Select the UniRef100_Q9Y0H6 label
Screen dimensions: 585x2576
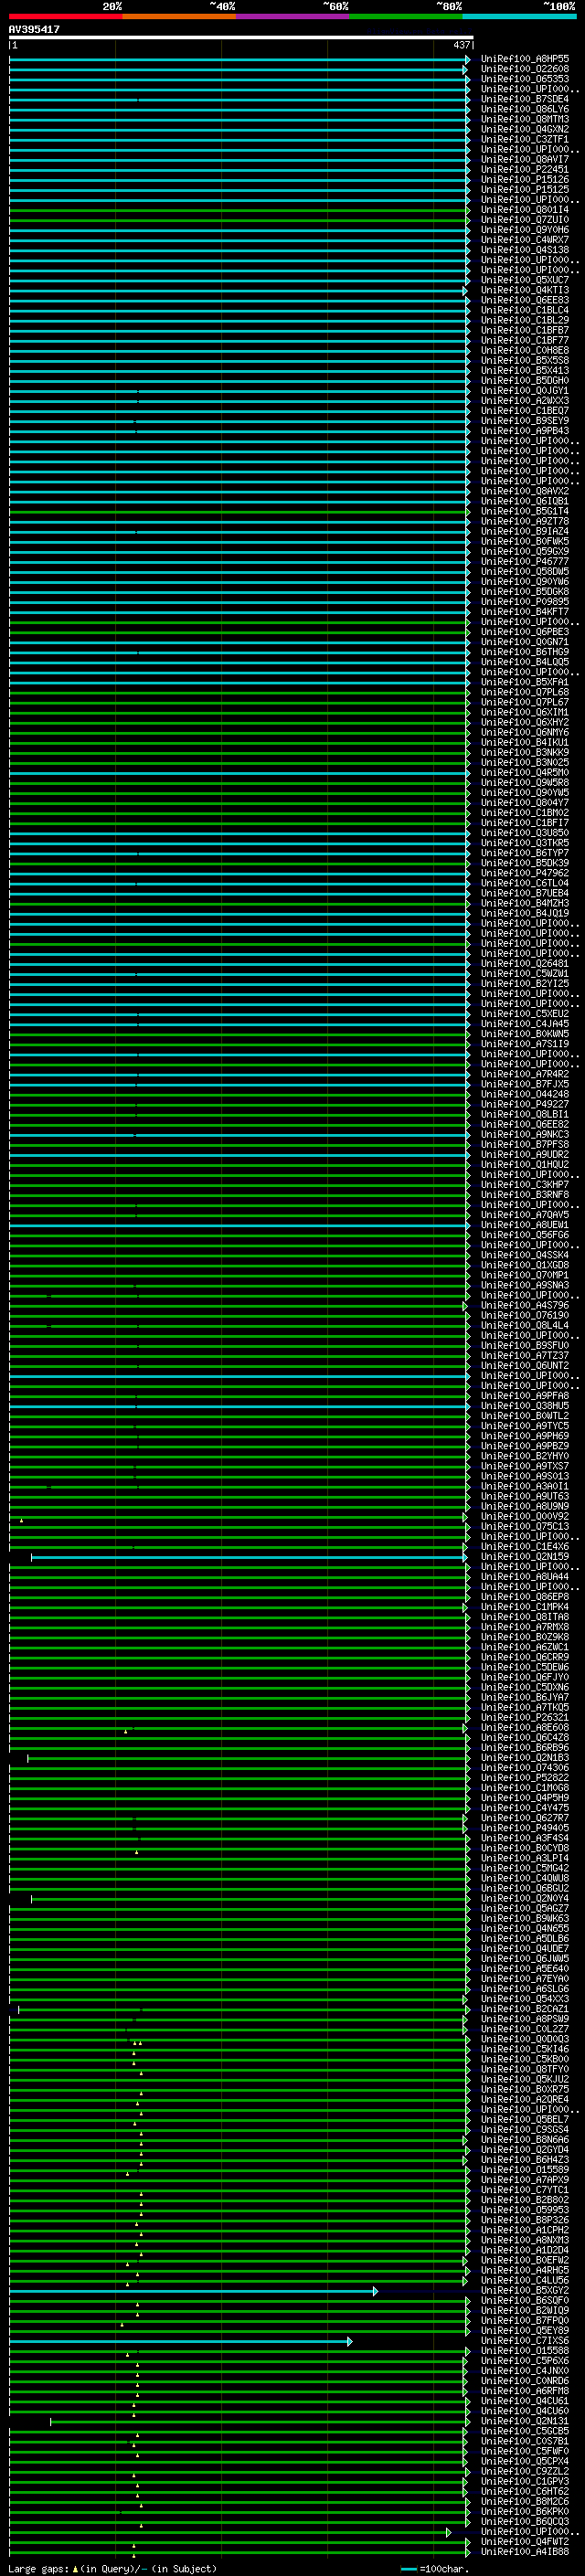[525, 230]
